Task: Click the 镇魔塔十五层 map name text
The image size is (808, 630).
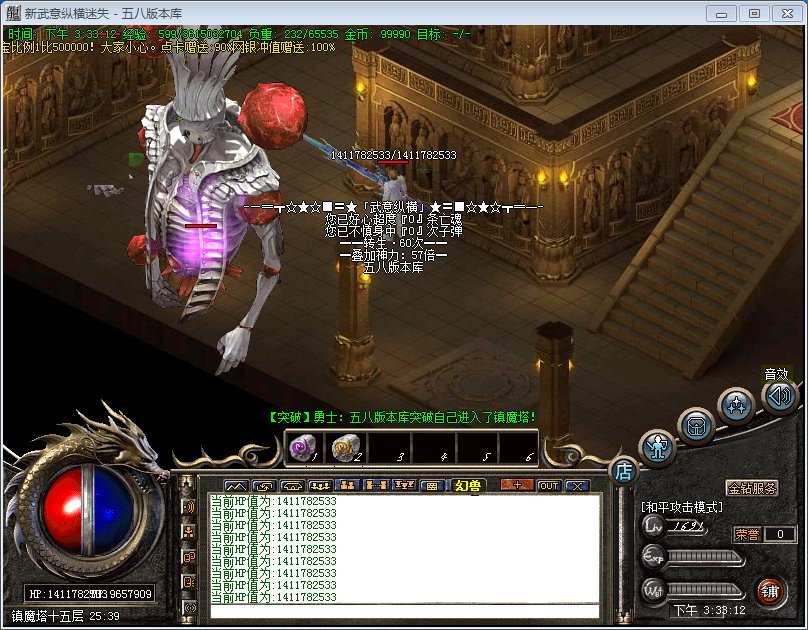Action: click(47, 616)
